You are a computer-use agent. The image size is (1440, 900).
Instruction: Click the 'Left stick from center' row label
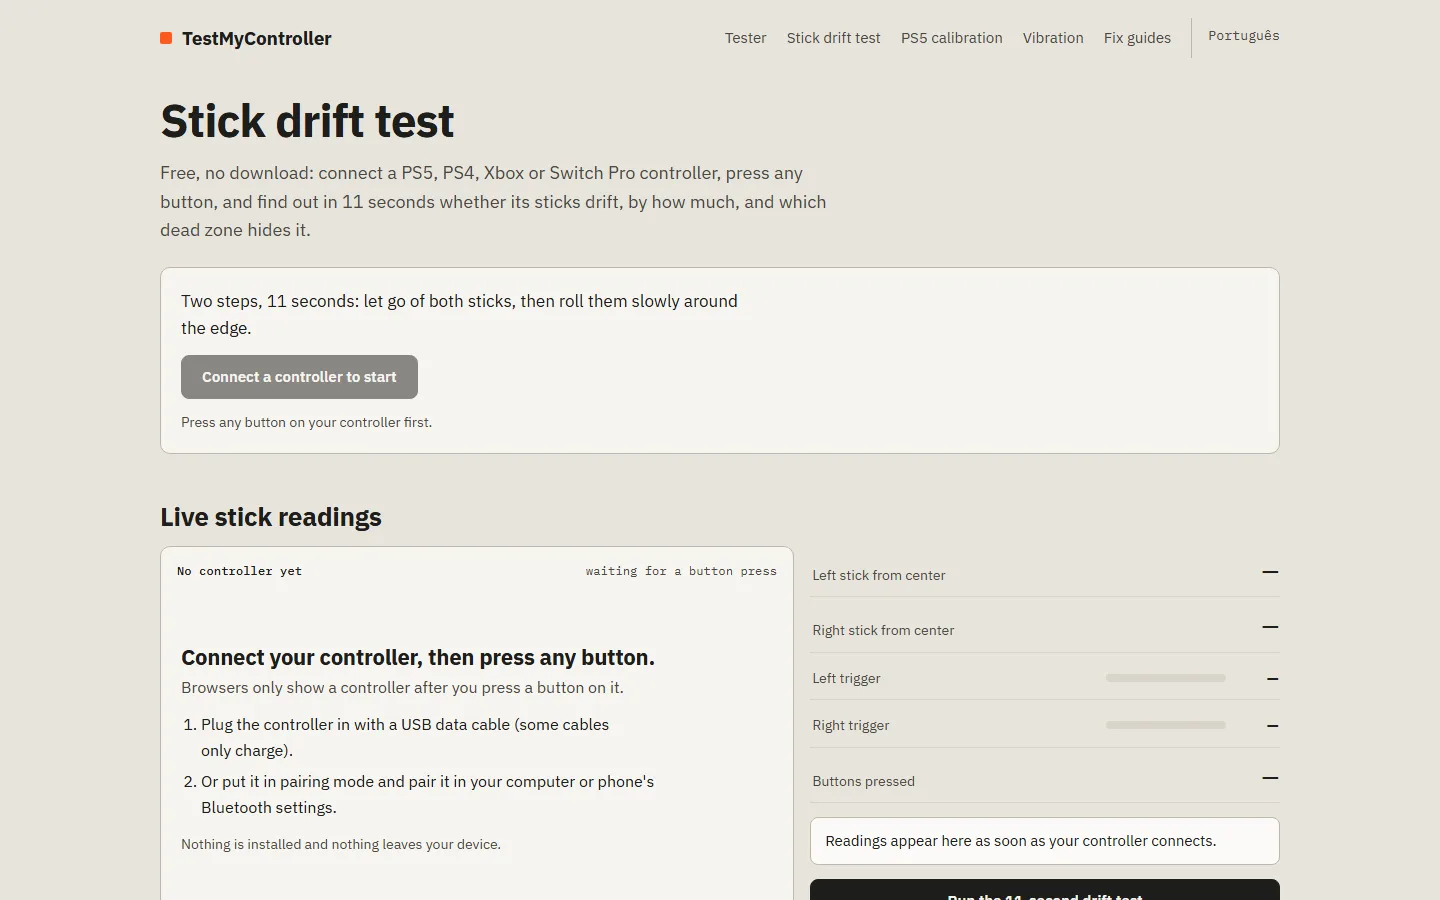click(x=878, y=575)
